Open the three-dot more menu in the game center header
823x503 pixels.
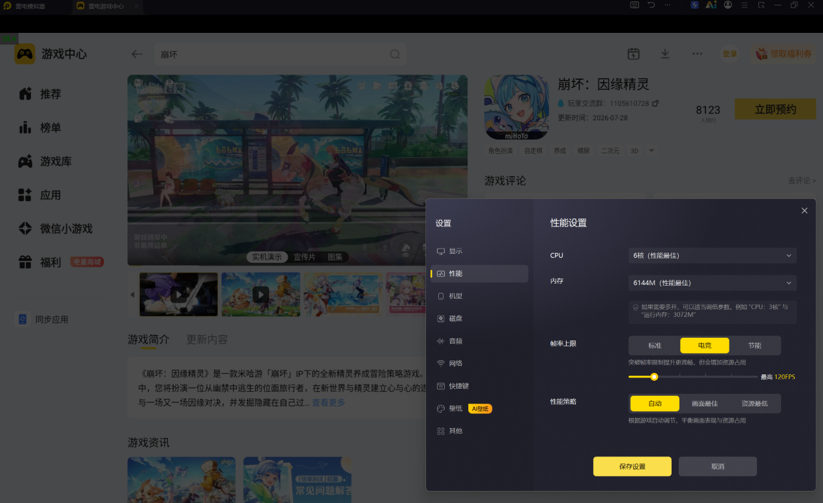(x=697, y=54)
